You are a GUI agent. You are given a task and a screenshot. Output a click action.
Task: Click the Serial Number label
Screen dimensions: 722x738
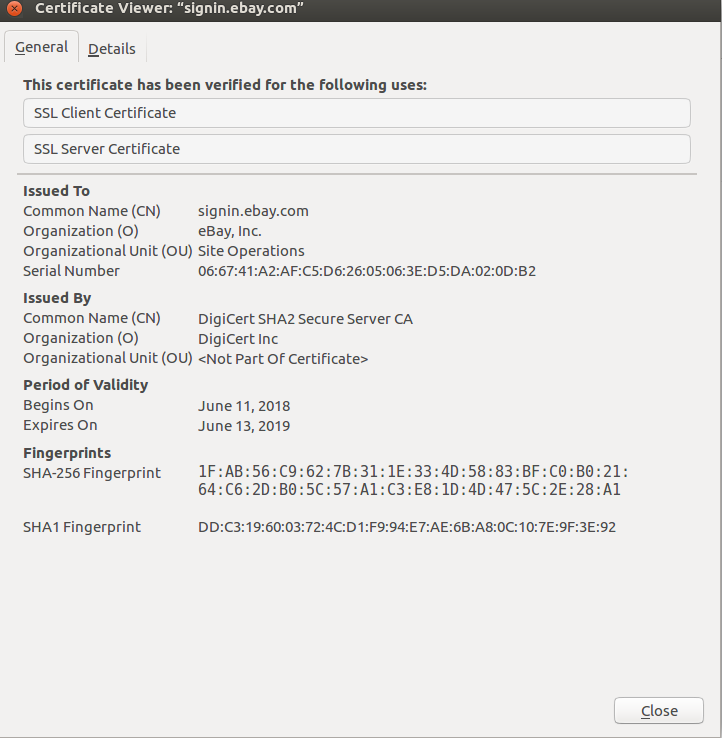[x=71, y=271]
